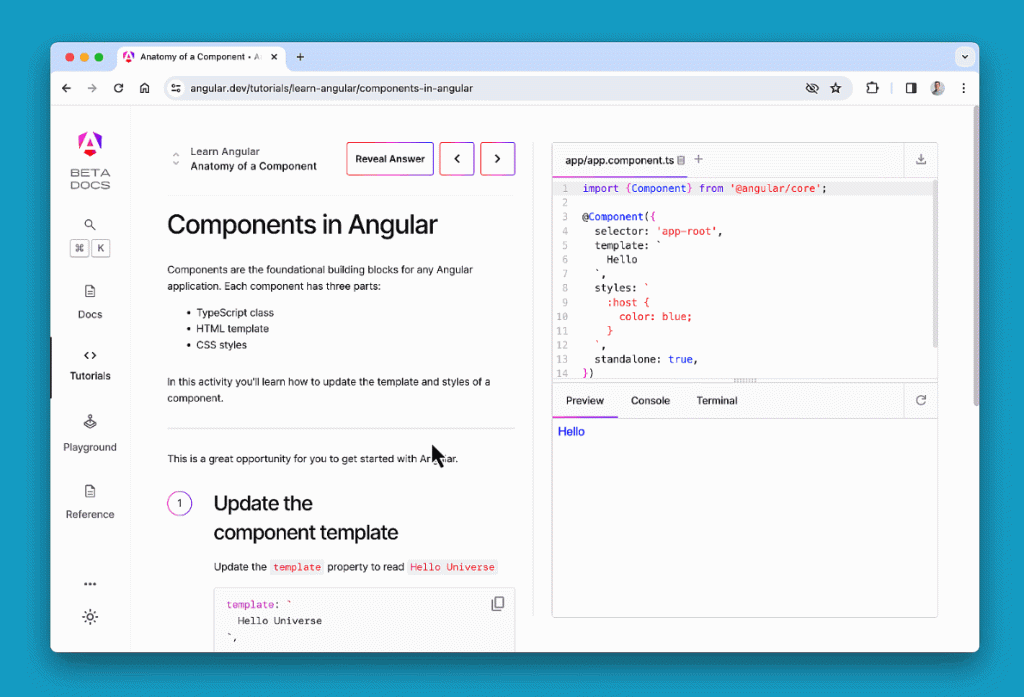Click the Command key search shortcut badge
Screen dimensions: 1024x697
click(79, 248)
